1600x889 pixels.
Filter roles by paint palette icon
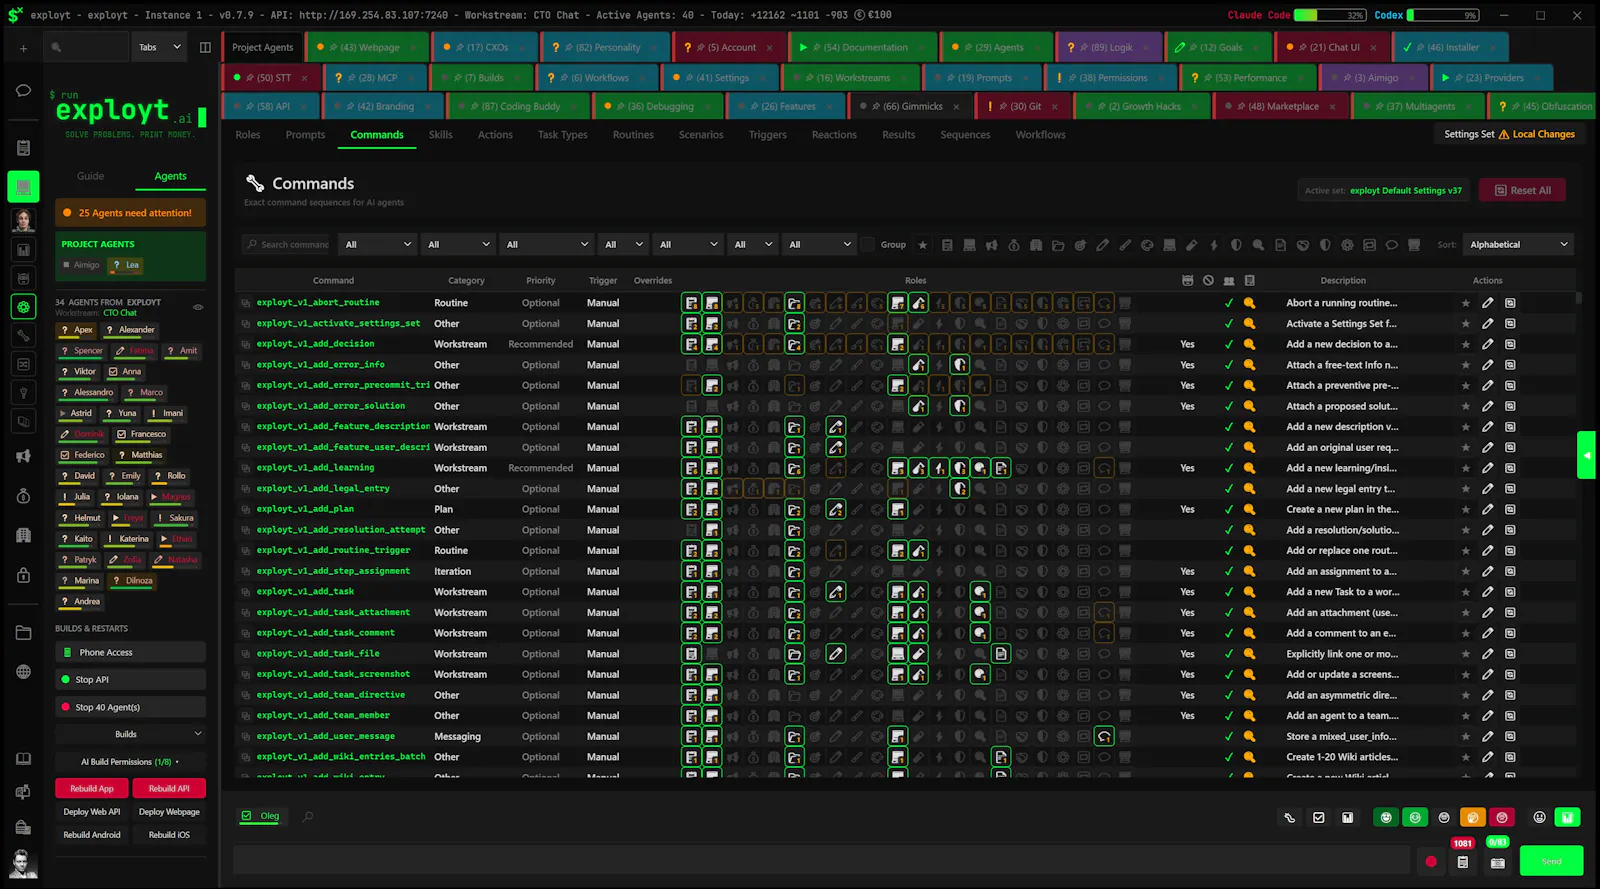coord(1147,245)
